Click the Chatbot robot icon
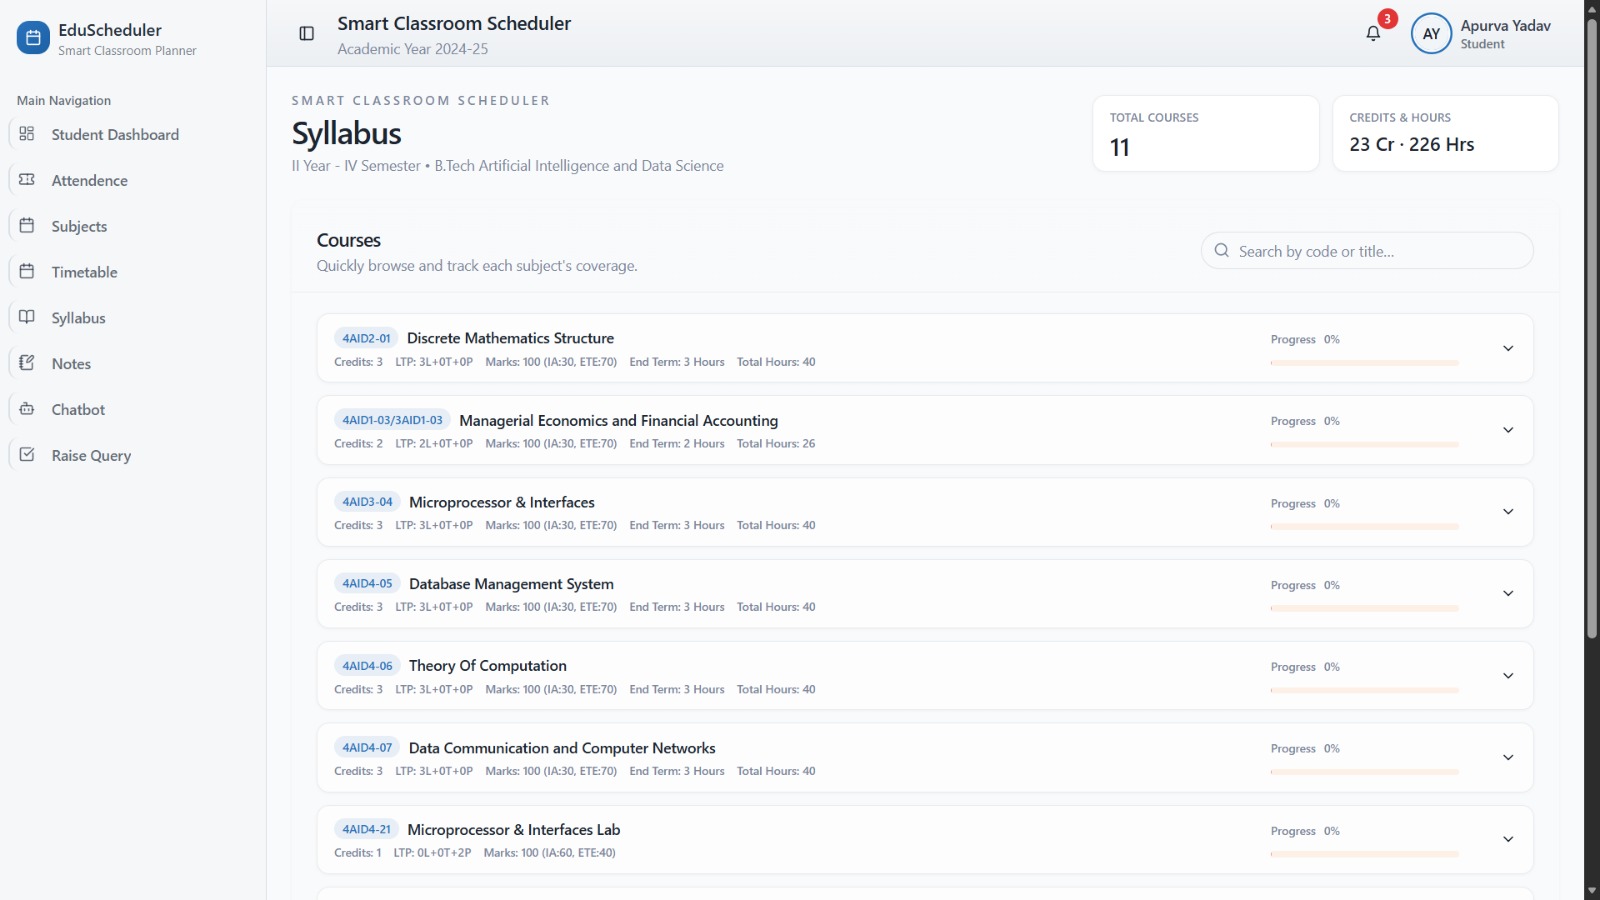 coord(27,409)
